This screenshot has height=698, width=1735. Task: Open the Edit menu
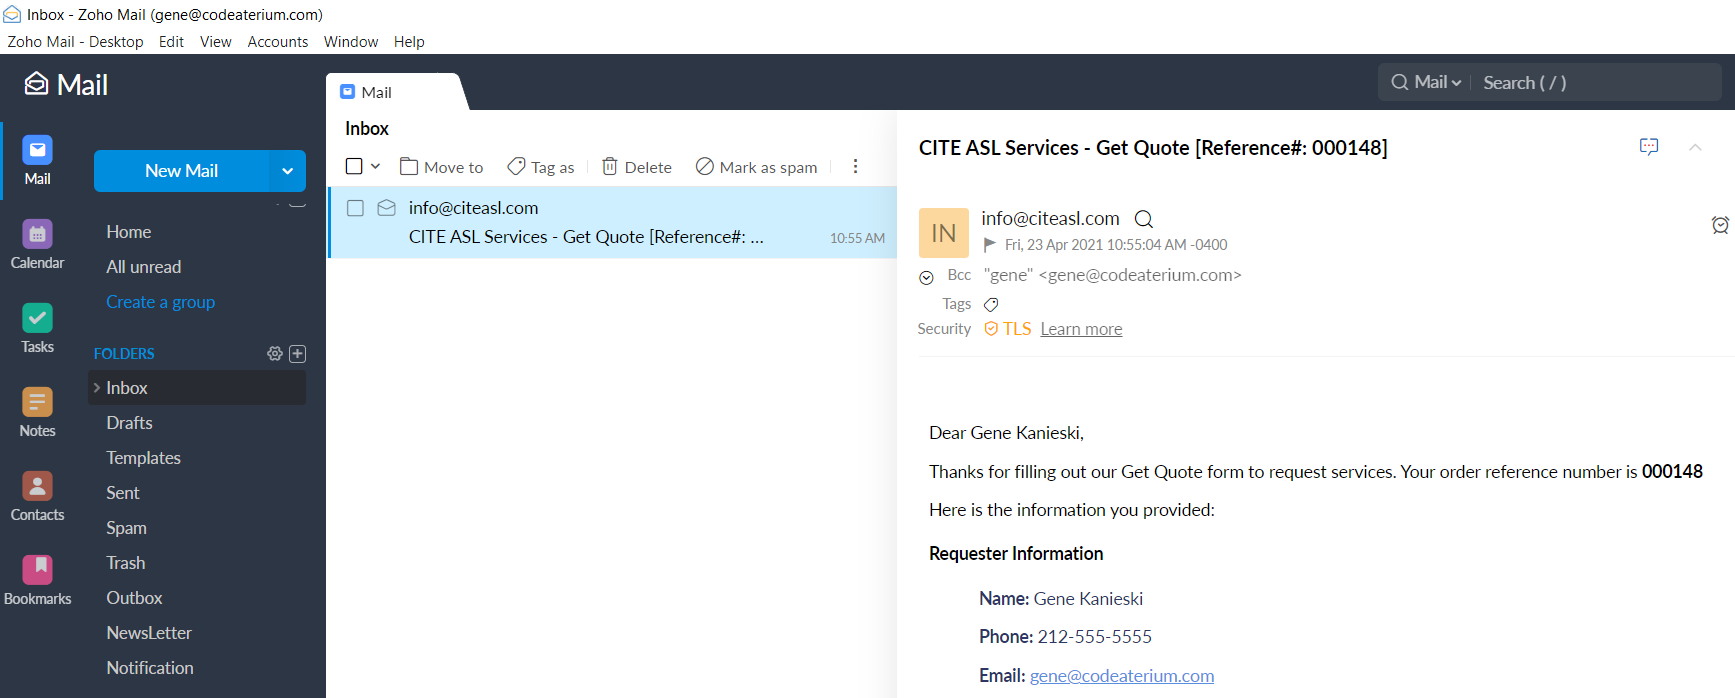171,42
